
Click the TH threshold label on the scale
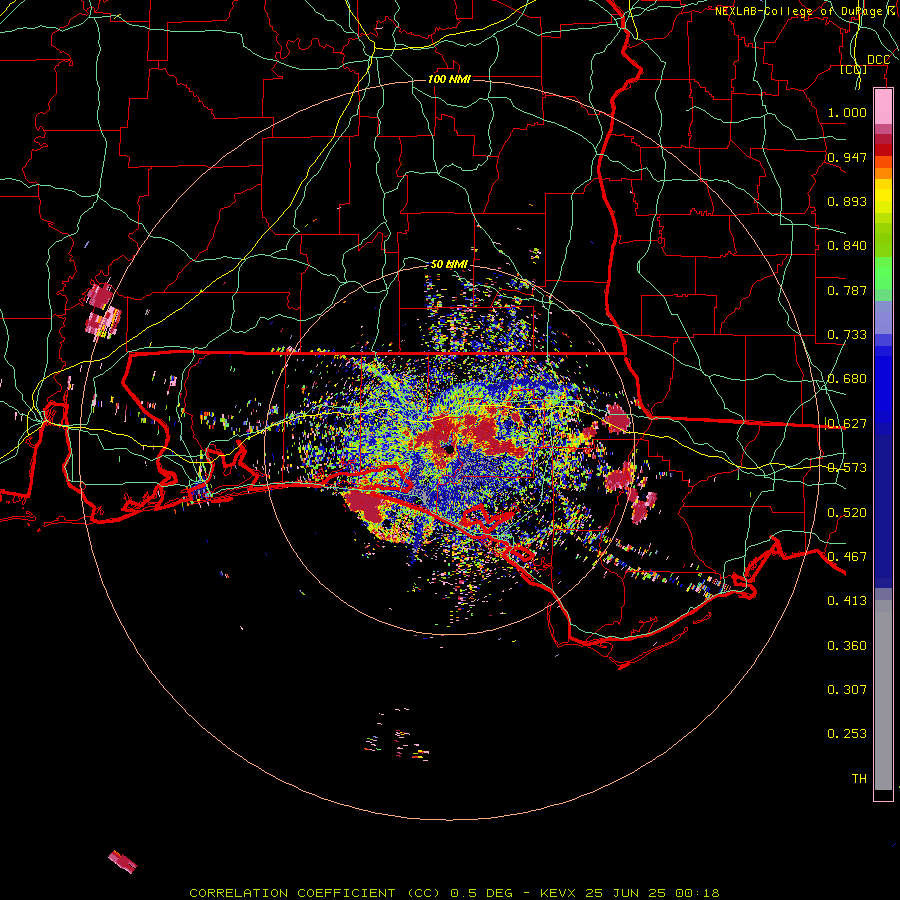click(859, 779)
